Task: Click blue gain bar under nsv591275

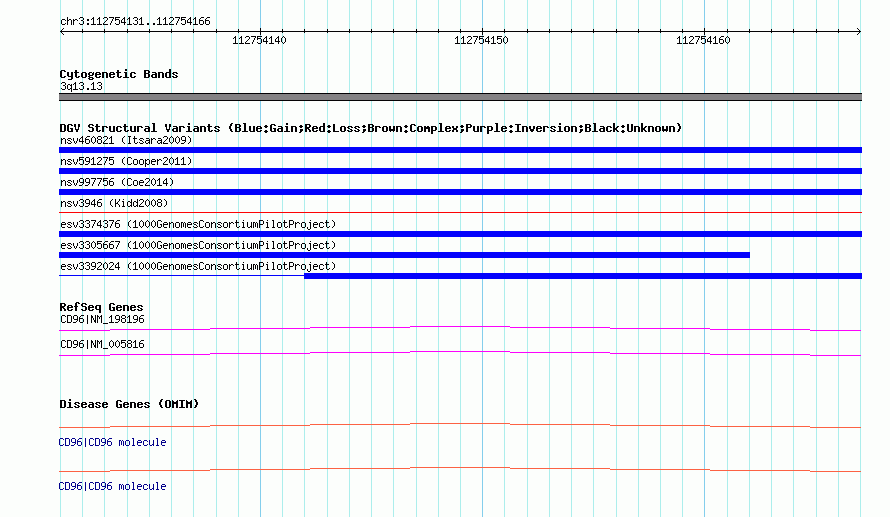Action: coord(460,171)
